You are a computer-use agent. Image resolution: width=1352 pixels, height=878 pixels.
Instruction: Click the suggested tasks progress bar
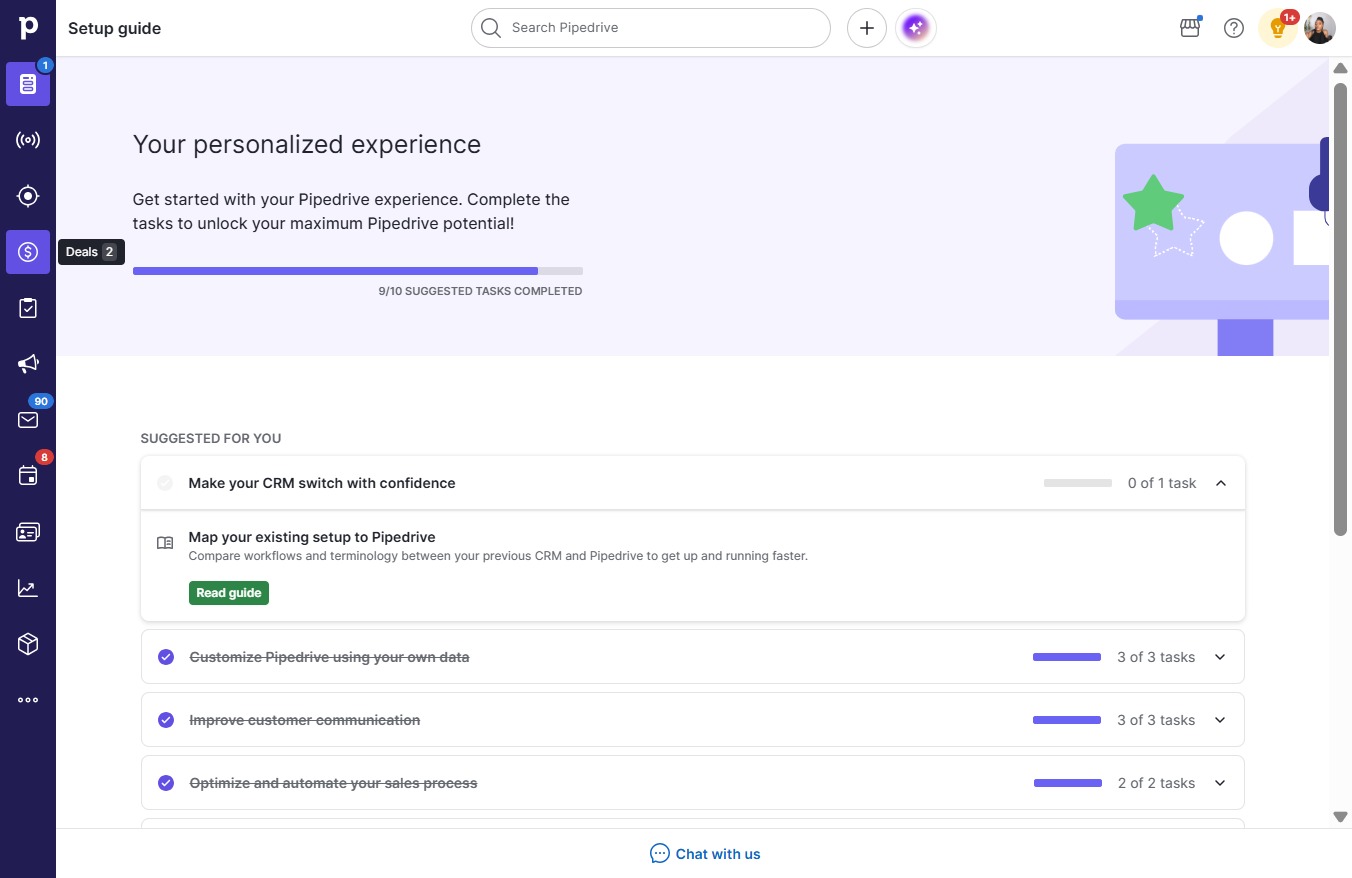coord(358,271)
